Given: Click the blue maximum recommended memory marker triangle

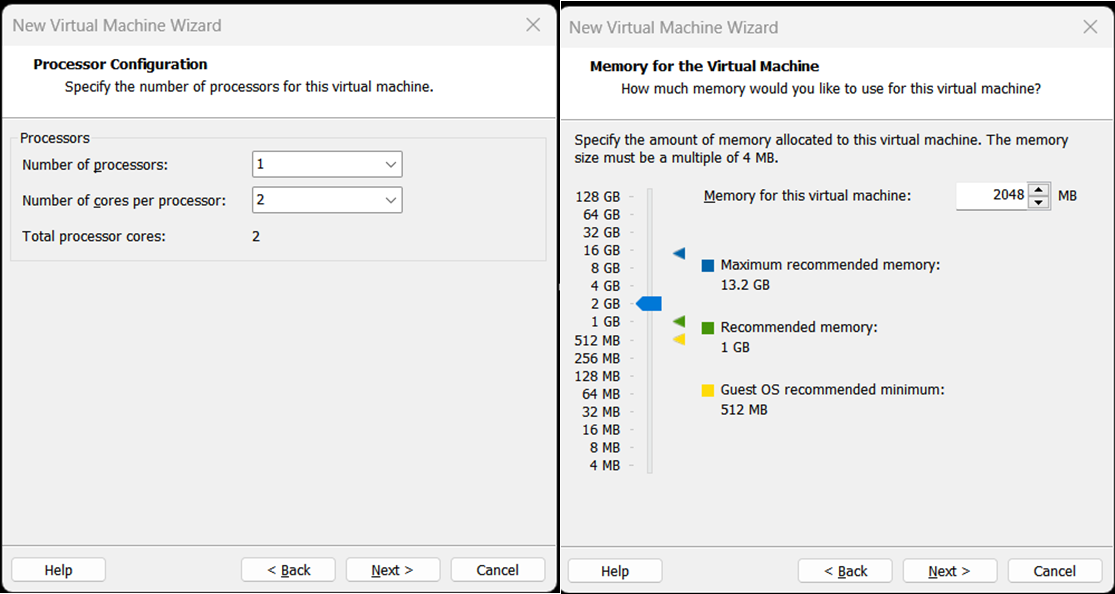Looking at the screenshot, I should tap(679, 253).
